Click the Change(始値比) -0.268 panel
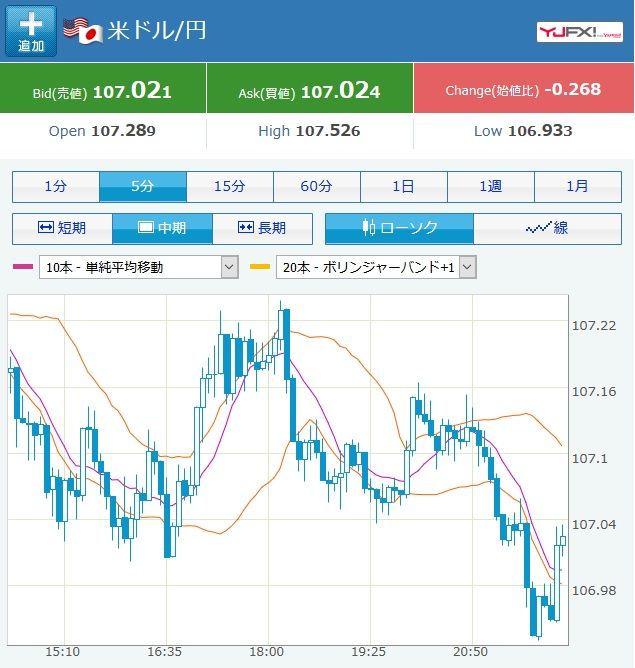Screen dimensions: 635x668 pos(524,88)
